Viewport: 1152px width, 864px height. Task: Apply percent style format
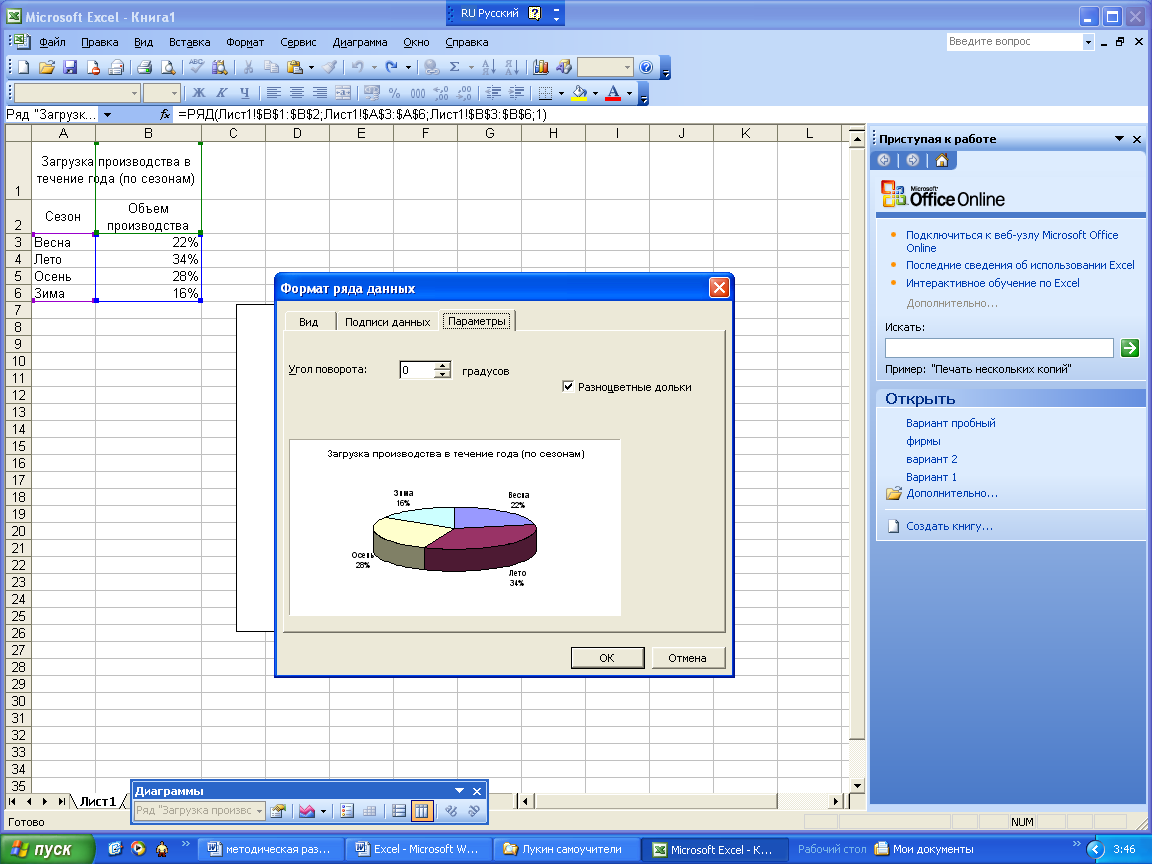click(x=395, y=93)
